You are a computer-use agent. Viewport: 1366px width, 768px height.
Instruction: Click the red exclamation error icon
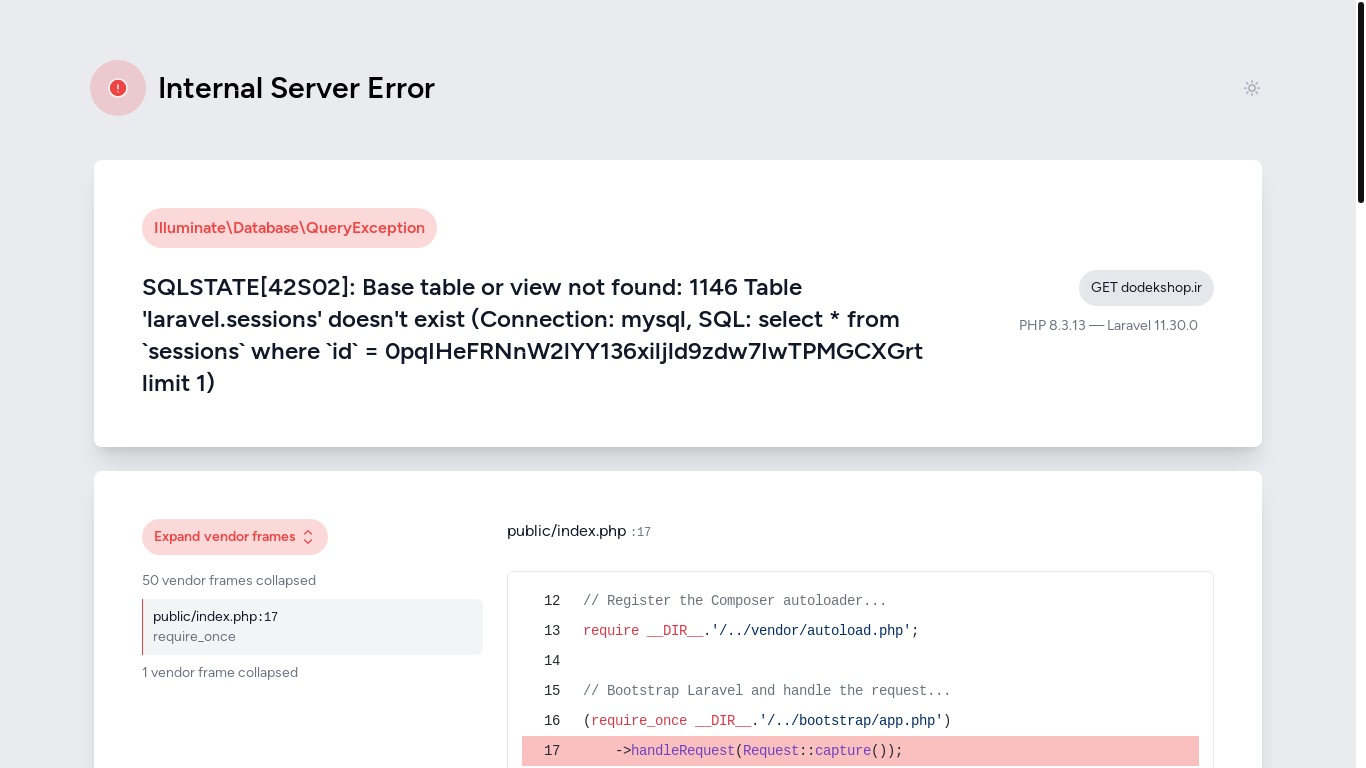point(118,88)
